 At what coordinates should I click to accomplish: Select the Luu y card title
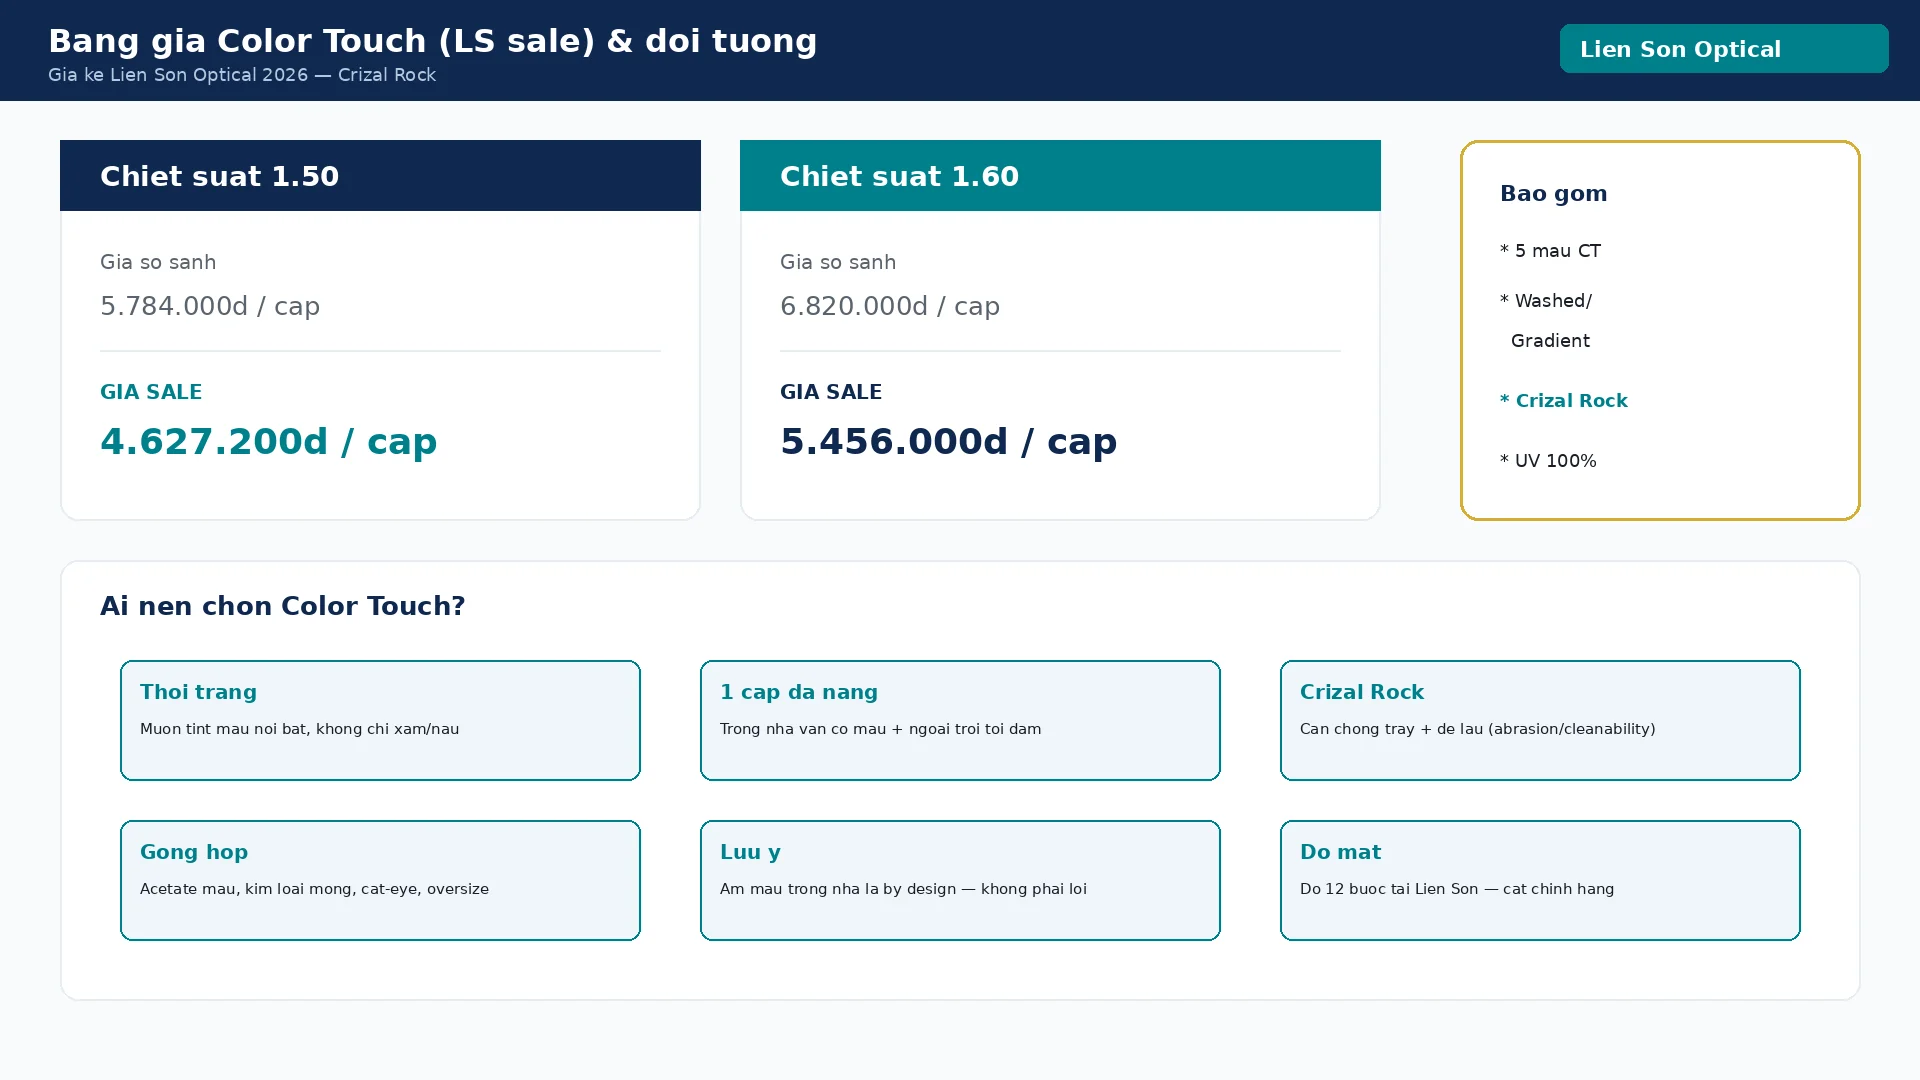pos(750,852)
